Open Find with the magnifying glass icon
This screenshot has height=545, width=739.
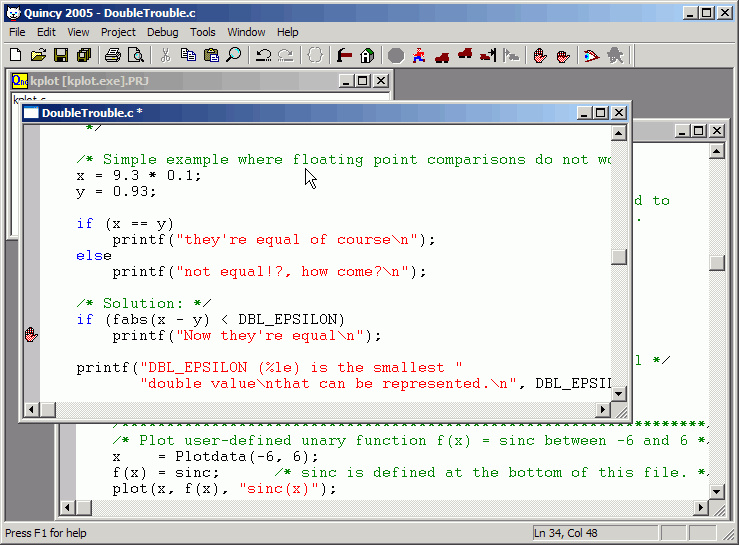(x=234, y=55)
